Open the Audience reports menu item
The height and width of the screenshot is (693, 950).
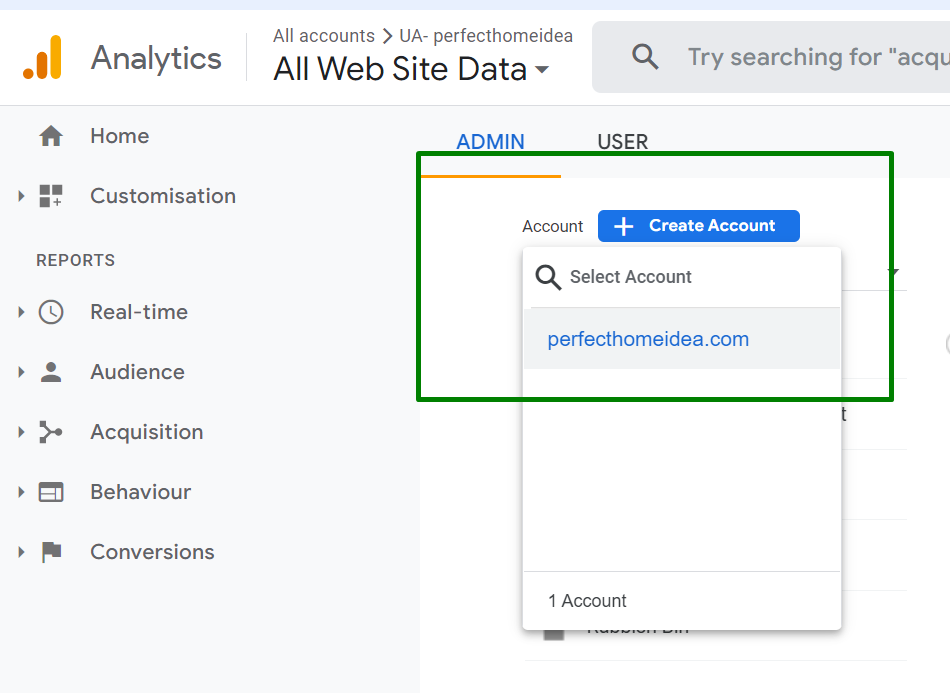coord(138,372)
